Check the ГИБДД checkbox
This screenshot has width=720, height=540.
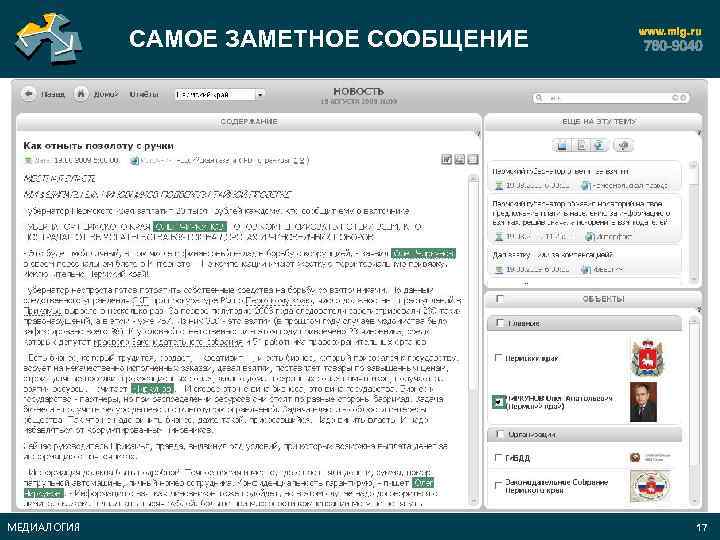pyautogui.click(x=498, y=458)
